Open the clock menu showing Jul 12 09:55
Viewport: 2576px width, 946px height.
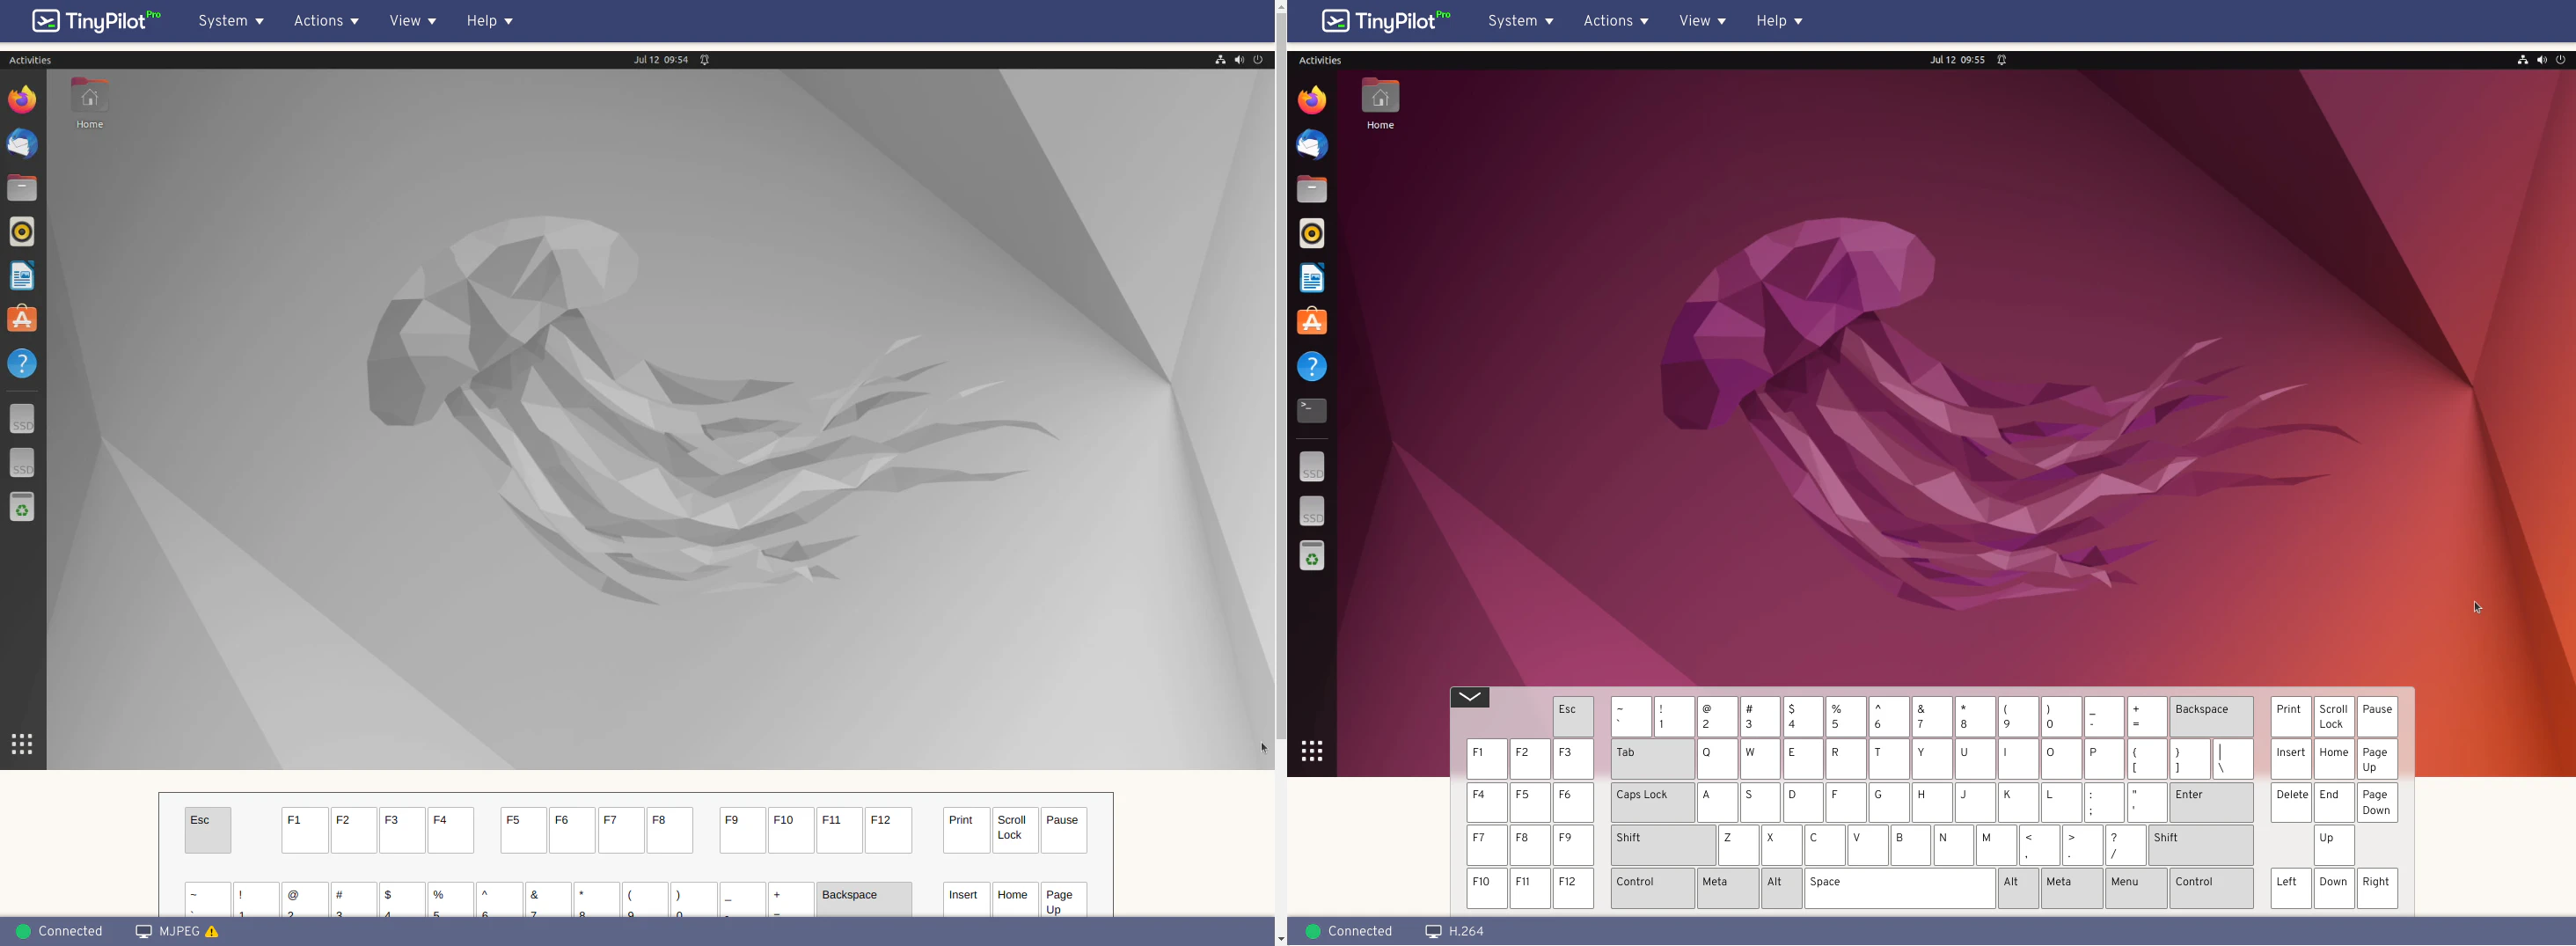click(1957, 60)
